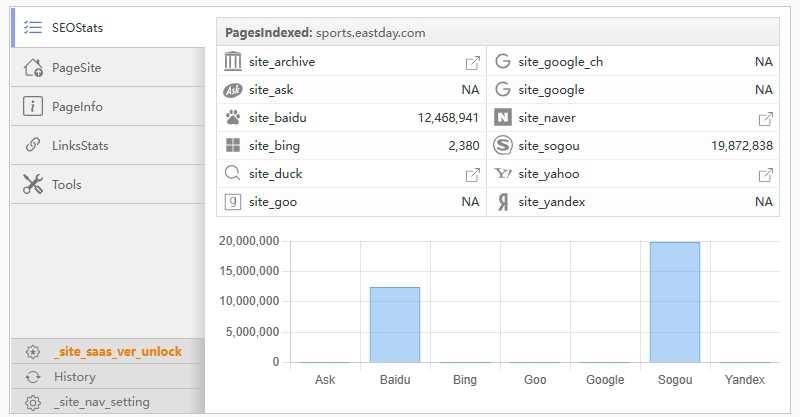
Task: Click the site_baidu paw icon
Action: click(x=233, y=118)
